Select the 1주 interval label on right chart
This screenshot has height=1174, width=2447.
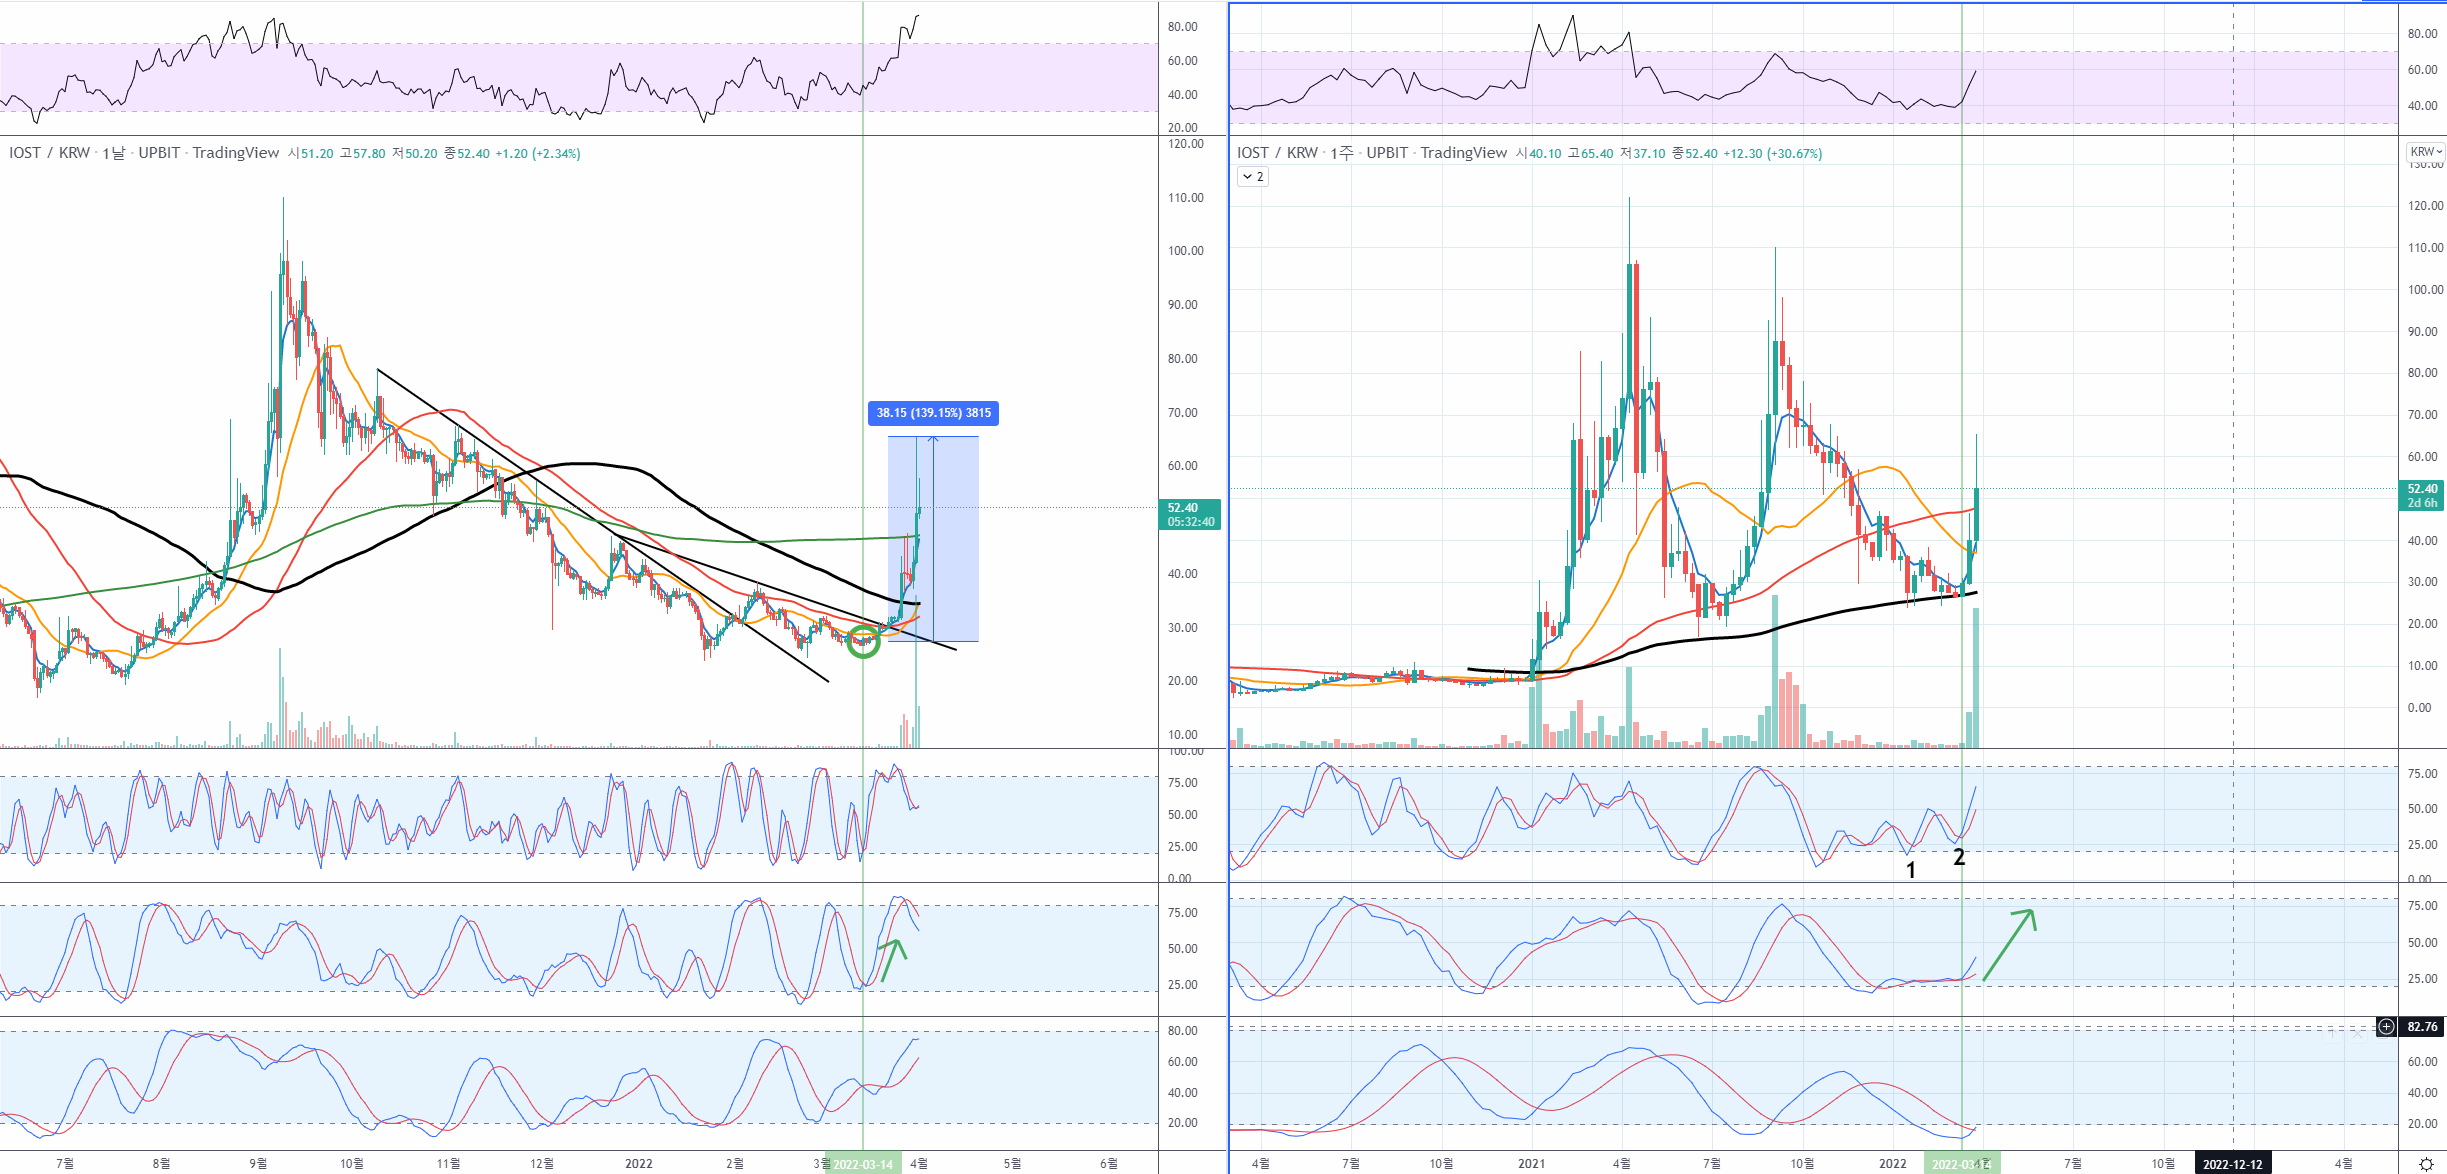point(1341,153)
